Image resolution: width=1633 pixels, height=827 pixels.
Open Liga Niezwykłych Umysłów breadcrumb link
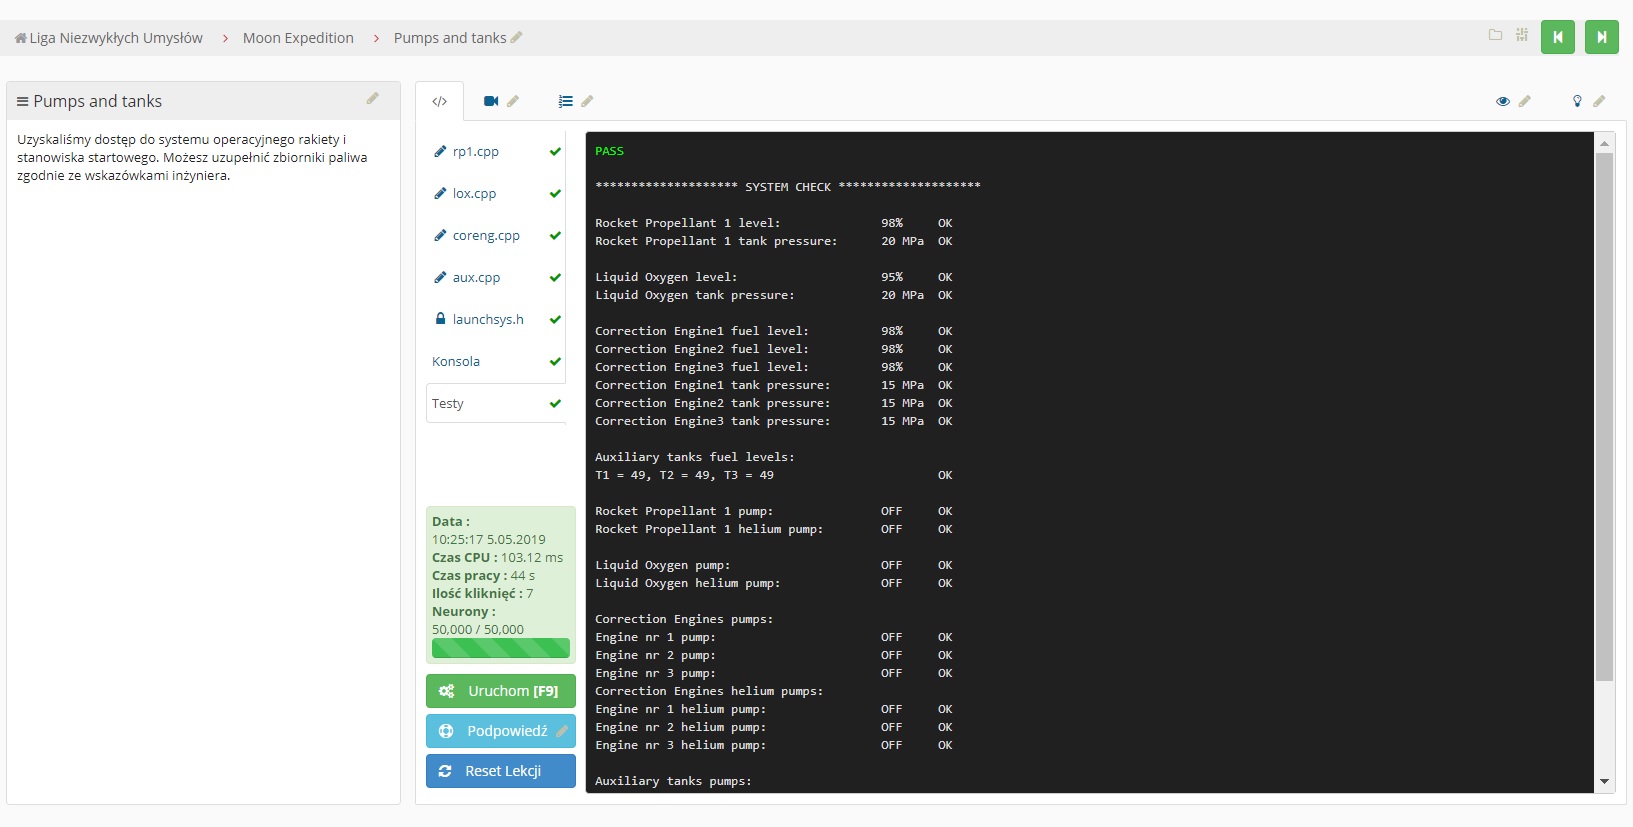click(116, 38)
